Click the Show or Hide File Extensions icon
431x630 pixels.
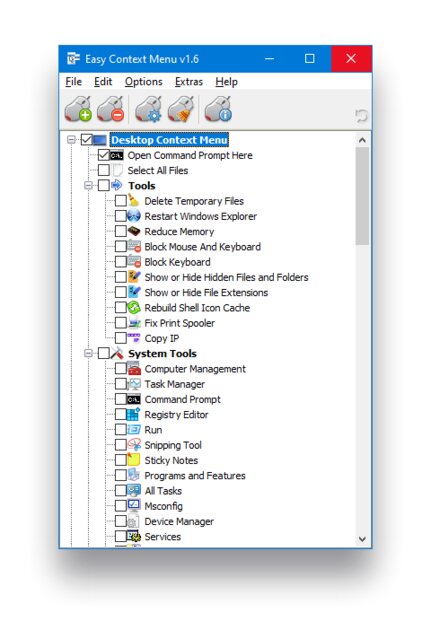point(133,292)
